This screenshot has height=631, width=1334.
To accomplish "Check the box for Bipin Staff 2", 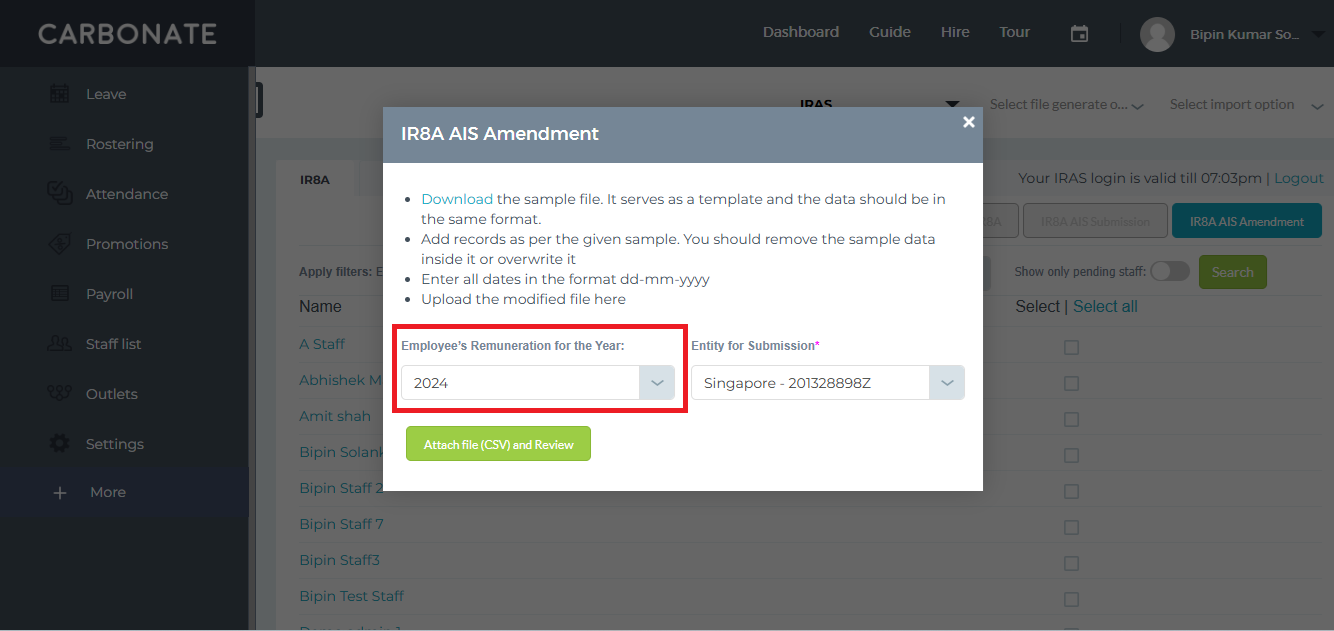I will tap(1071, 491).
